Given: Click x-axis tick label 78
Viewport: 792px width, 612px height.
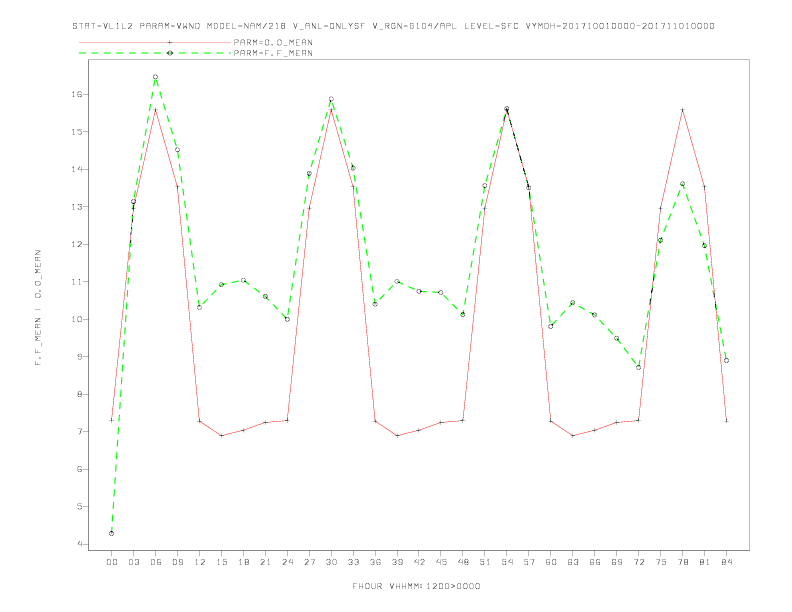Looking at the screenshot, I should click(682, 562).
